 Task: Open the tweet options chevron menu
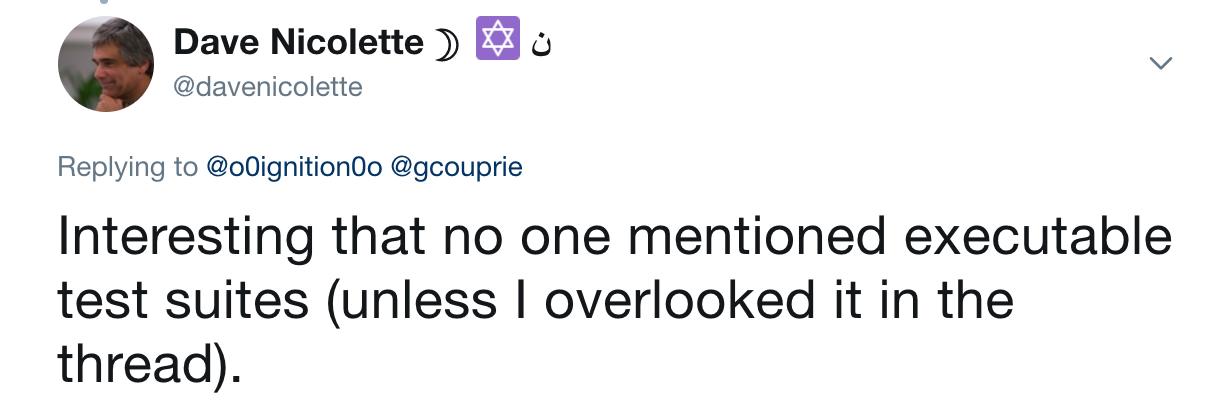[x=1160, y=63]
